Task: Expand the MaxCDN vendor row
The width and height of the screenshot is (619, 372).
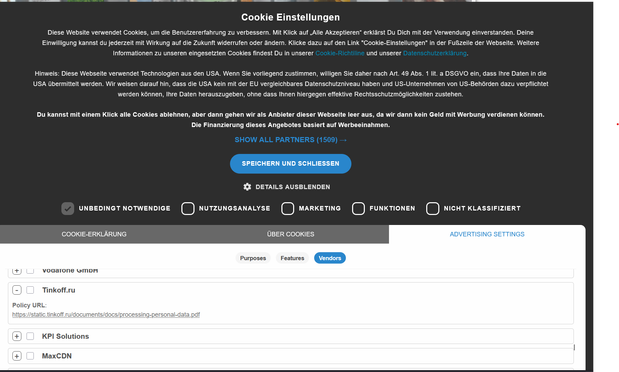Action: [x=17, y=356]
